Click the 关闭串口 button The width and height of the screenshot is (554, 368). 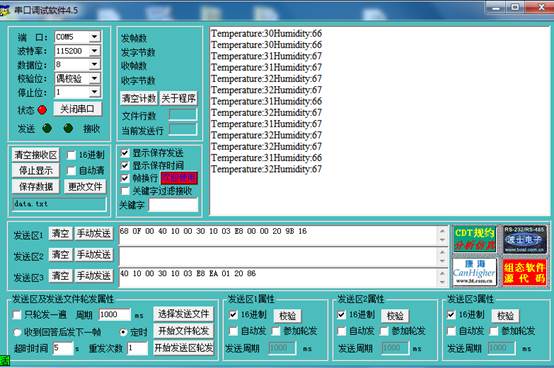pyautogui.click(x=77, y=109)
